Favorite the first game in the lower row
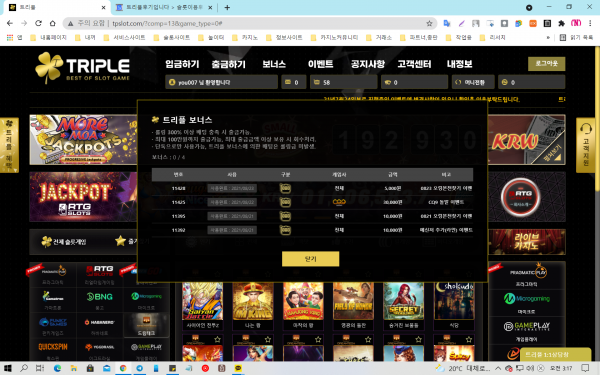 pyautogui.click(x=217, y=339)
